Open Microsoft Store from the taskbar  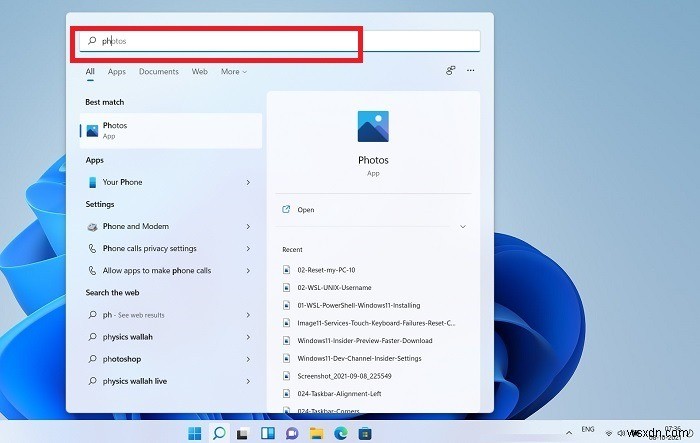click(x=365, y=433)
